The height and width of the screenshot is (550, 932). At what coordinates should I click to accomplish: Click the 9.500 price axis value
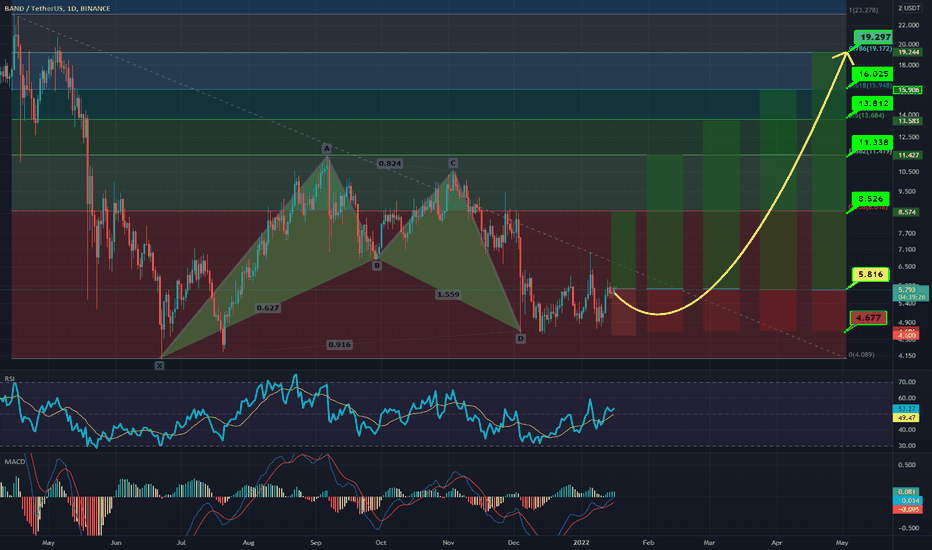click(x=909, y=191)
